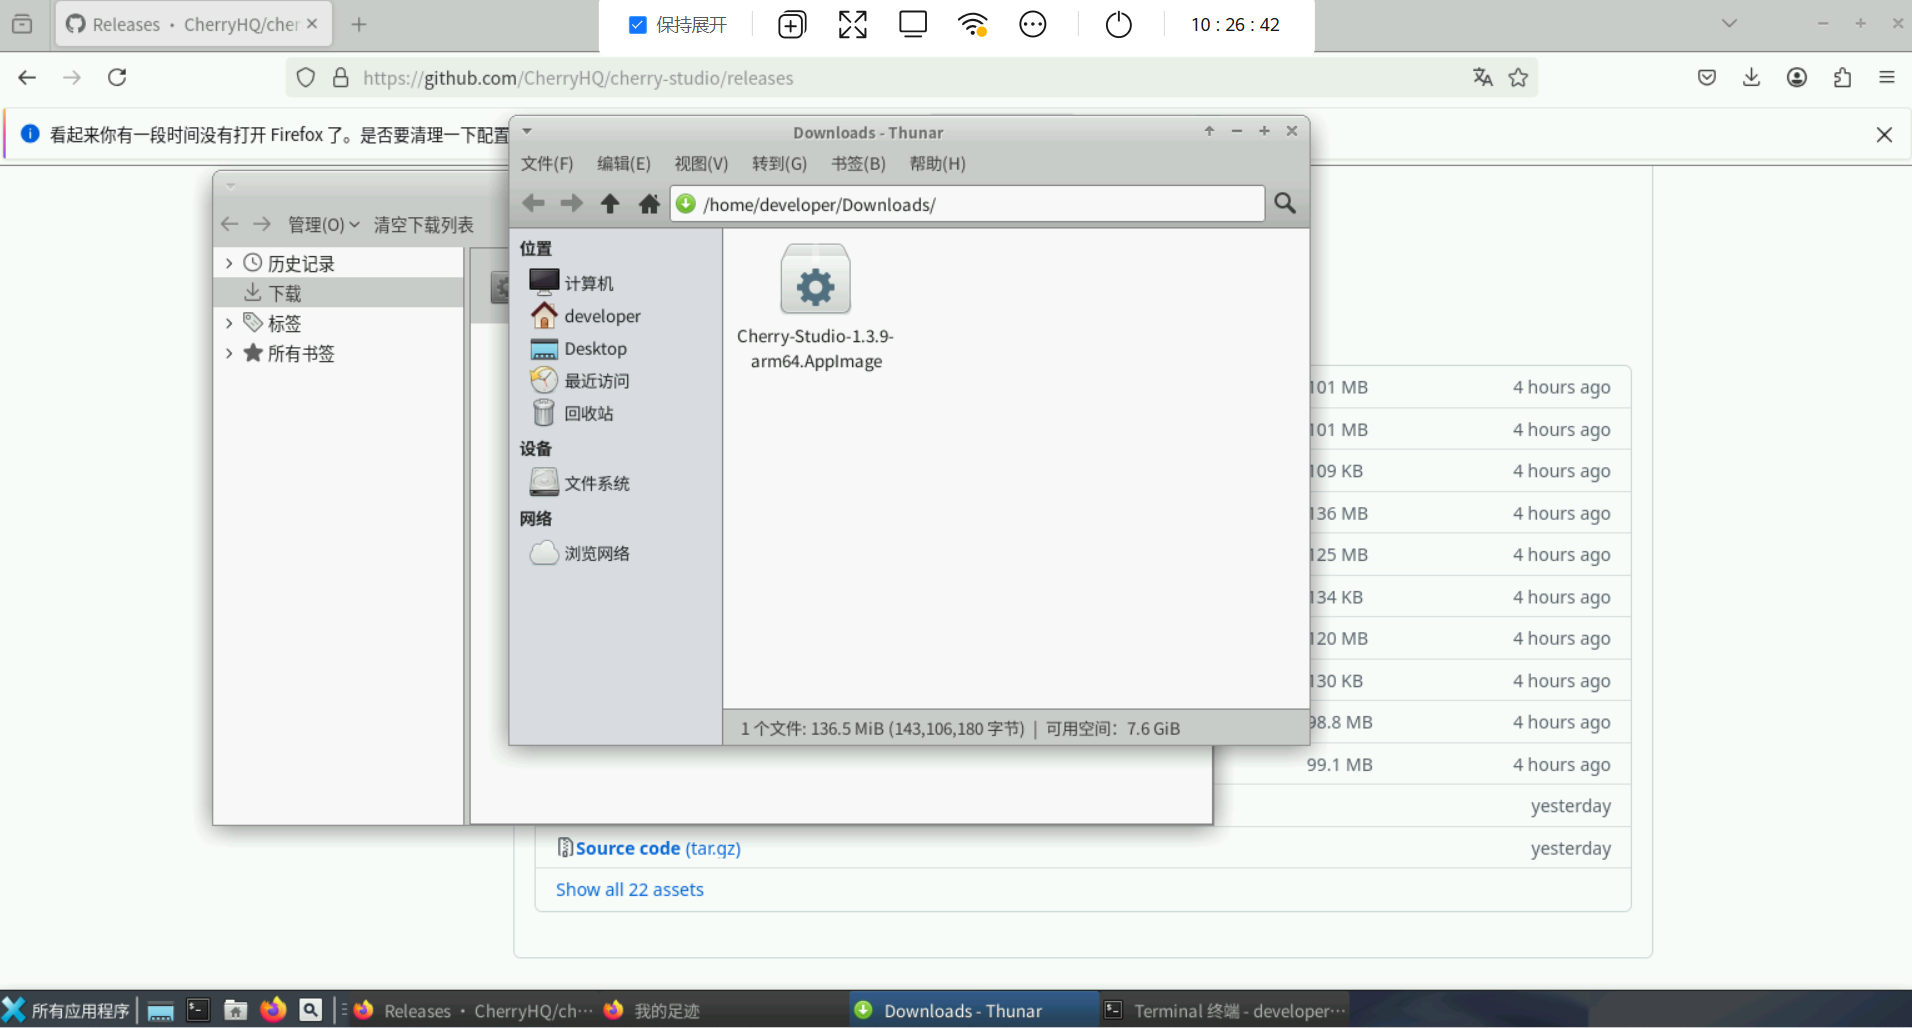1912x1028 pixels.
Task: Open 视图(V) menu in Thunar
Action: pos(701,164)
